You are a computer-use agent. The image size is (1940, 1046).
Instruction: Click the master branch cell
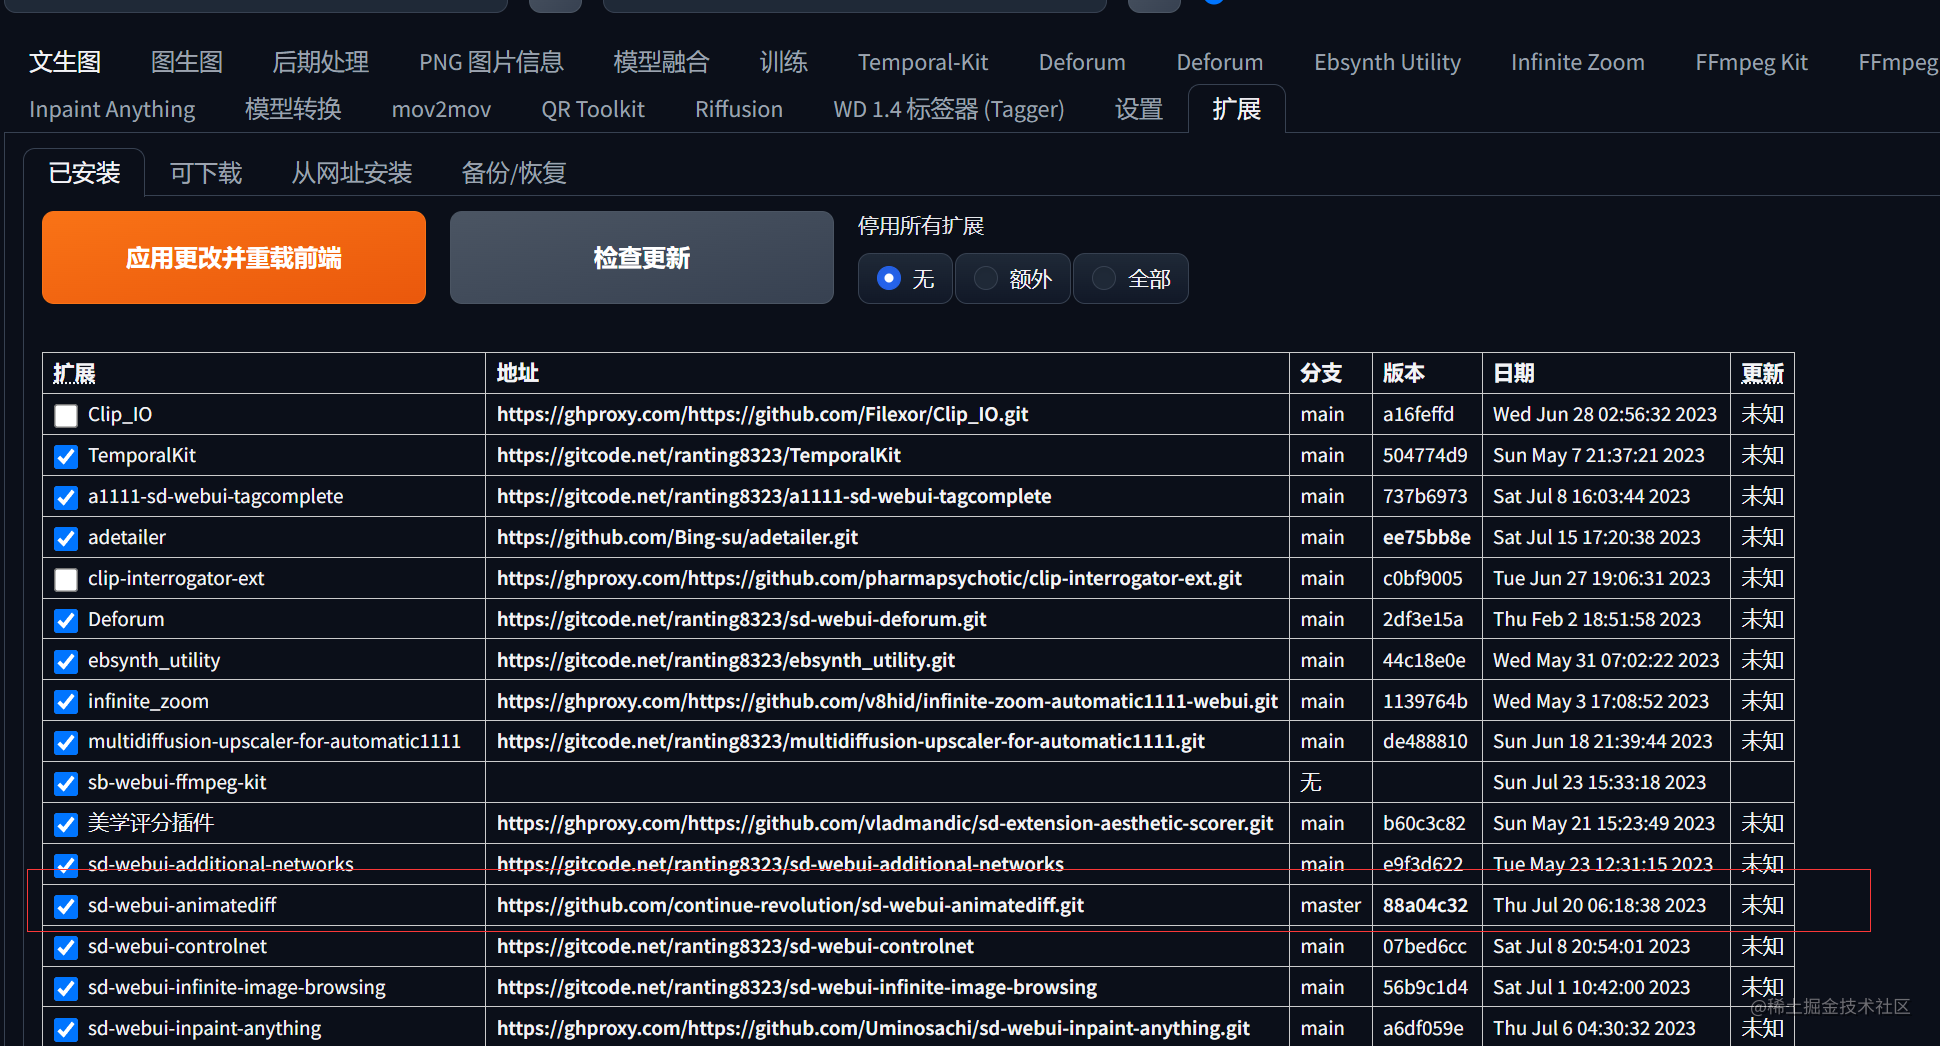pos(1331,905)
